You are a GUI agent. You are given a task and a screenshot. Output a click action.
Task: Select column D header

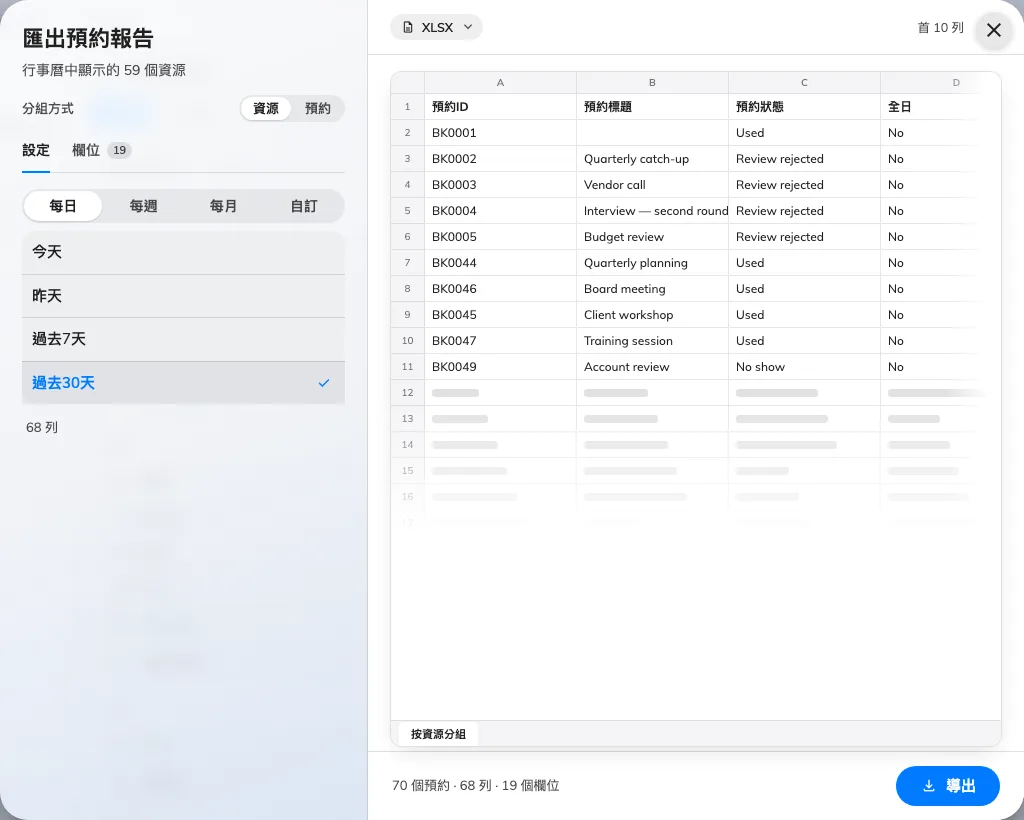pos(940,83)
